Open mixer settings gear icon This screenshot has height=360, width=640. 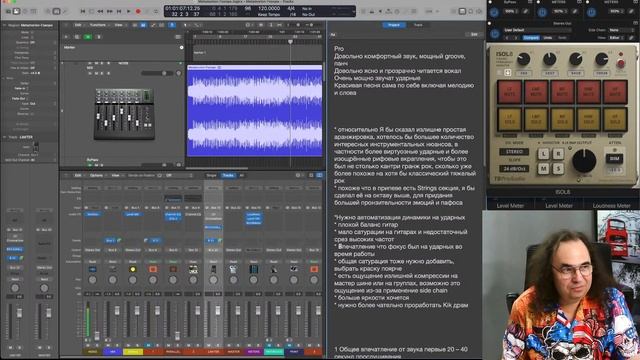[x=298, y=175]
